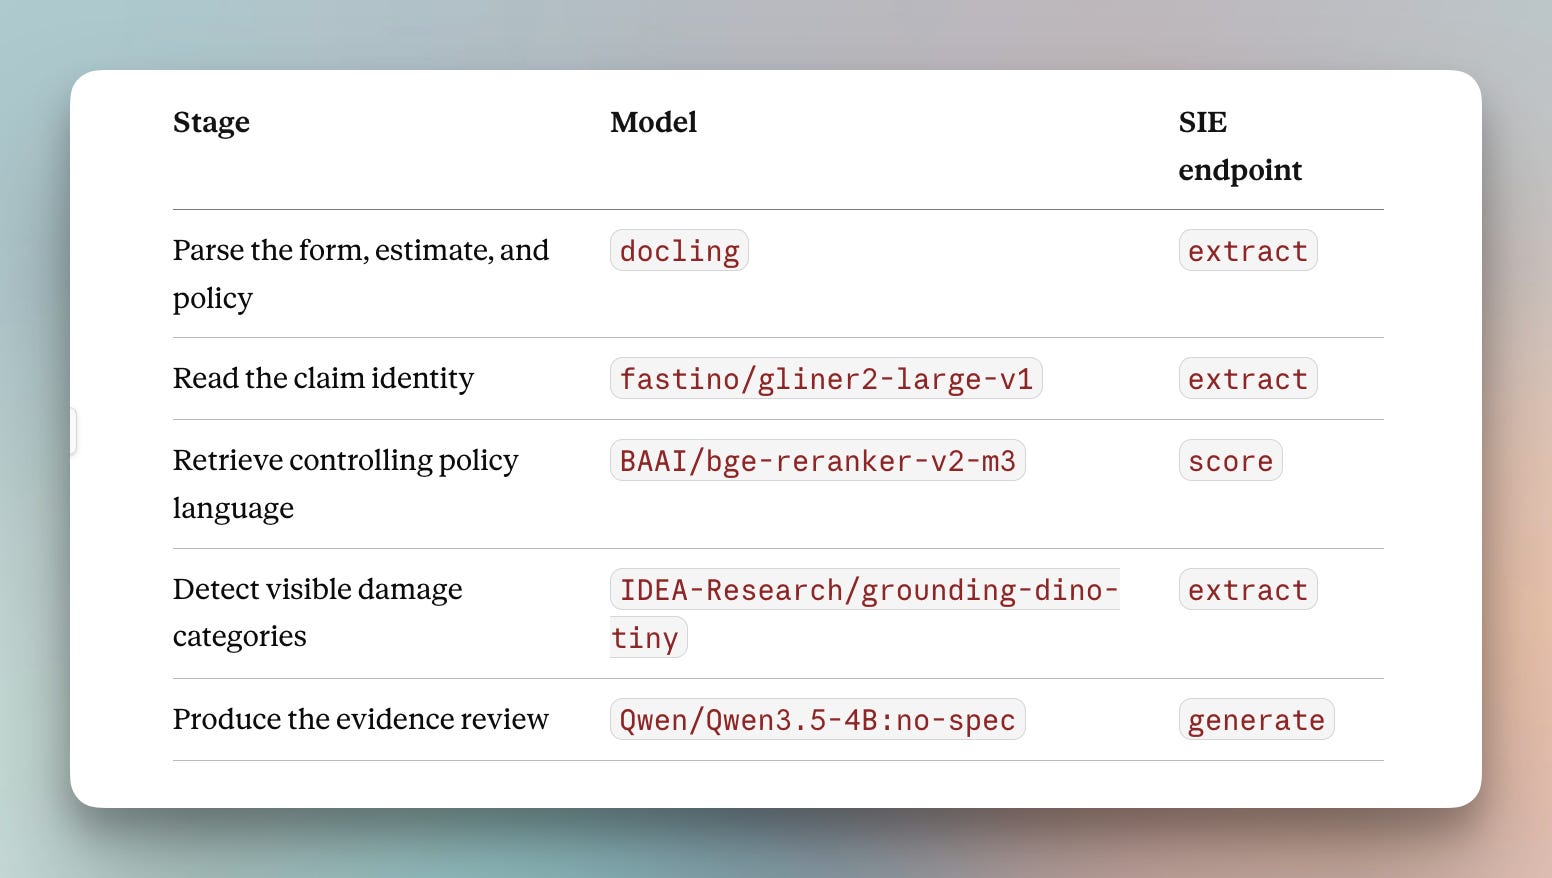Select the Qwen/Qwen3.5-4B:no-spec code tag
The height and width of the screenshot is (878, 1552).
click(817, 720)
